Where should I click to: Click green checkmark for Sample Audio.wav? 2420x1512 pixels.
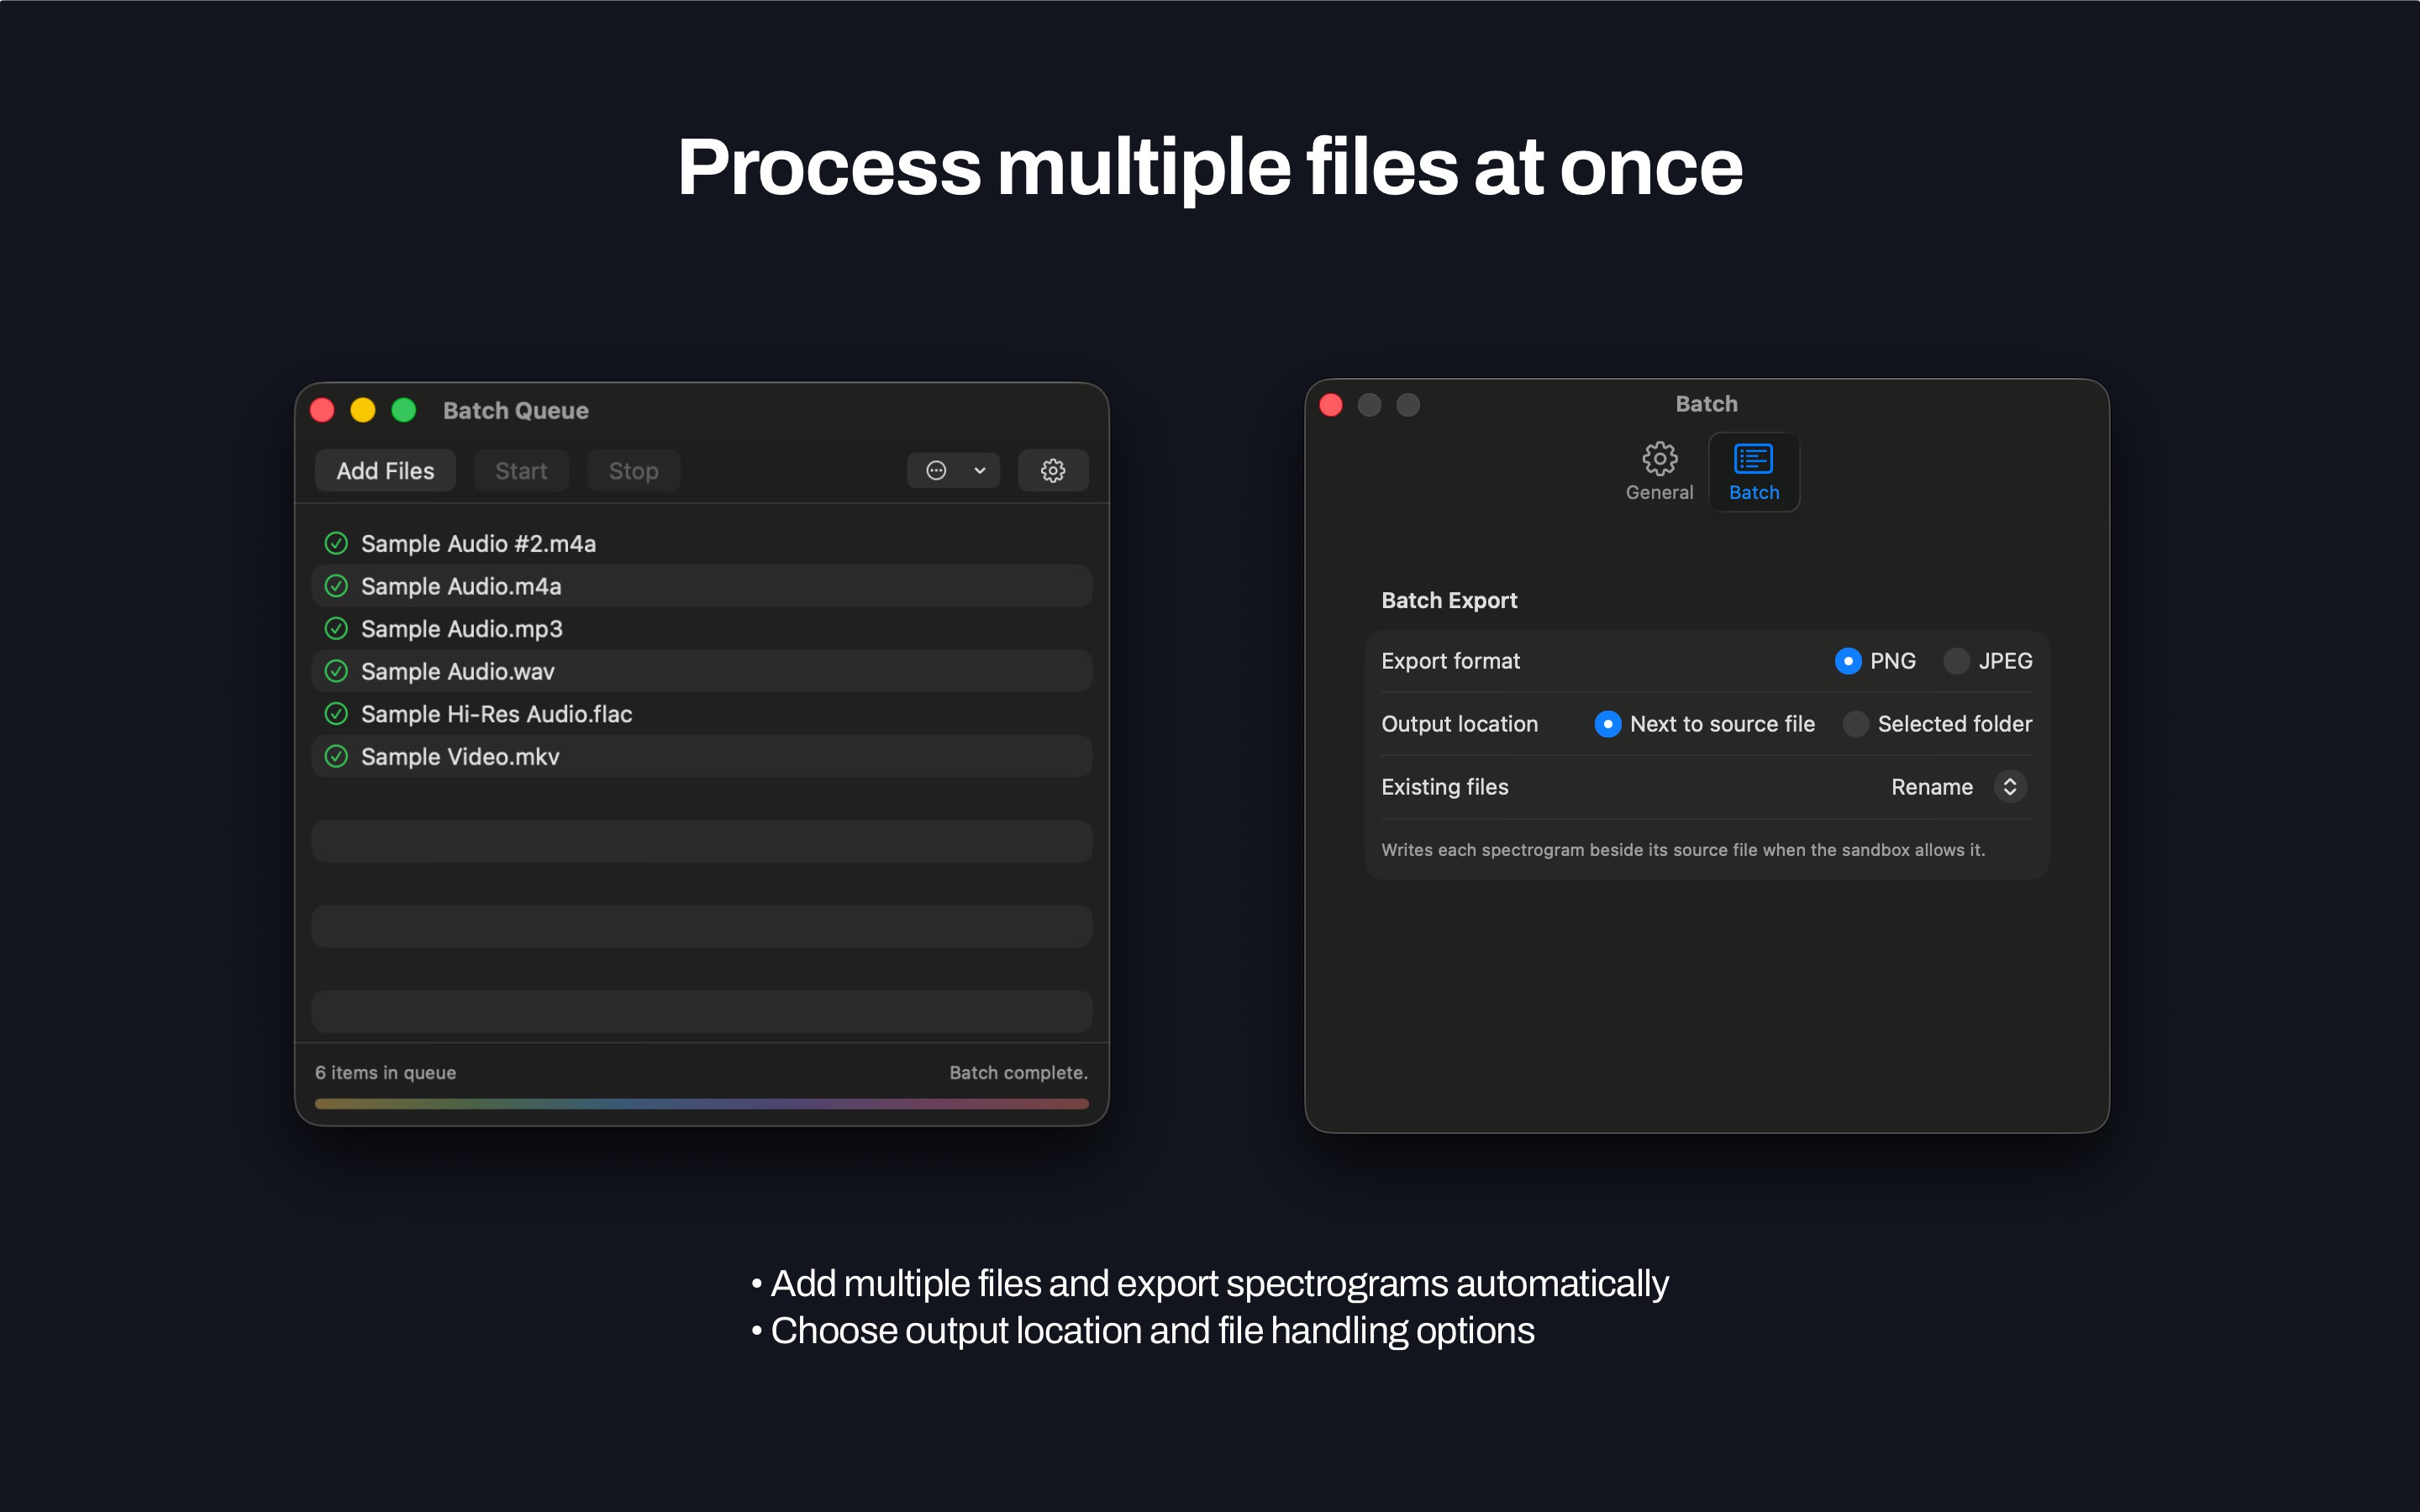pos(336,671)
